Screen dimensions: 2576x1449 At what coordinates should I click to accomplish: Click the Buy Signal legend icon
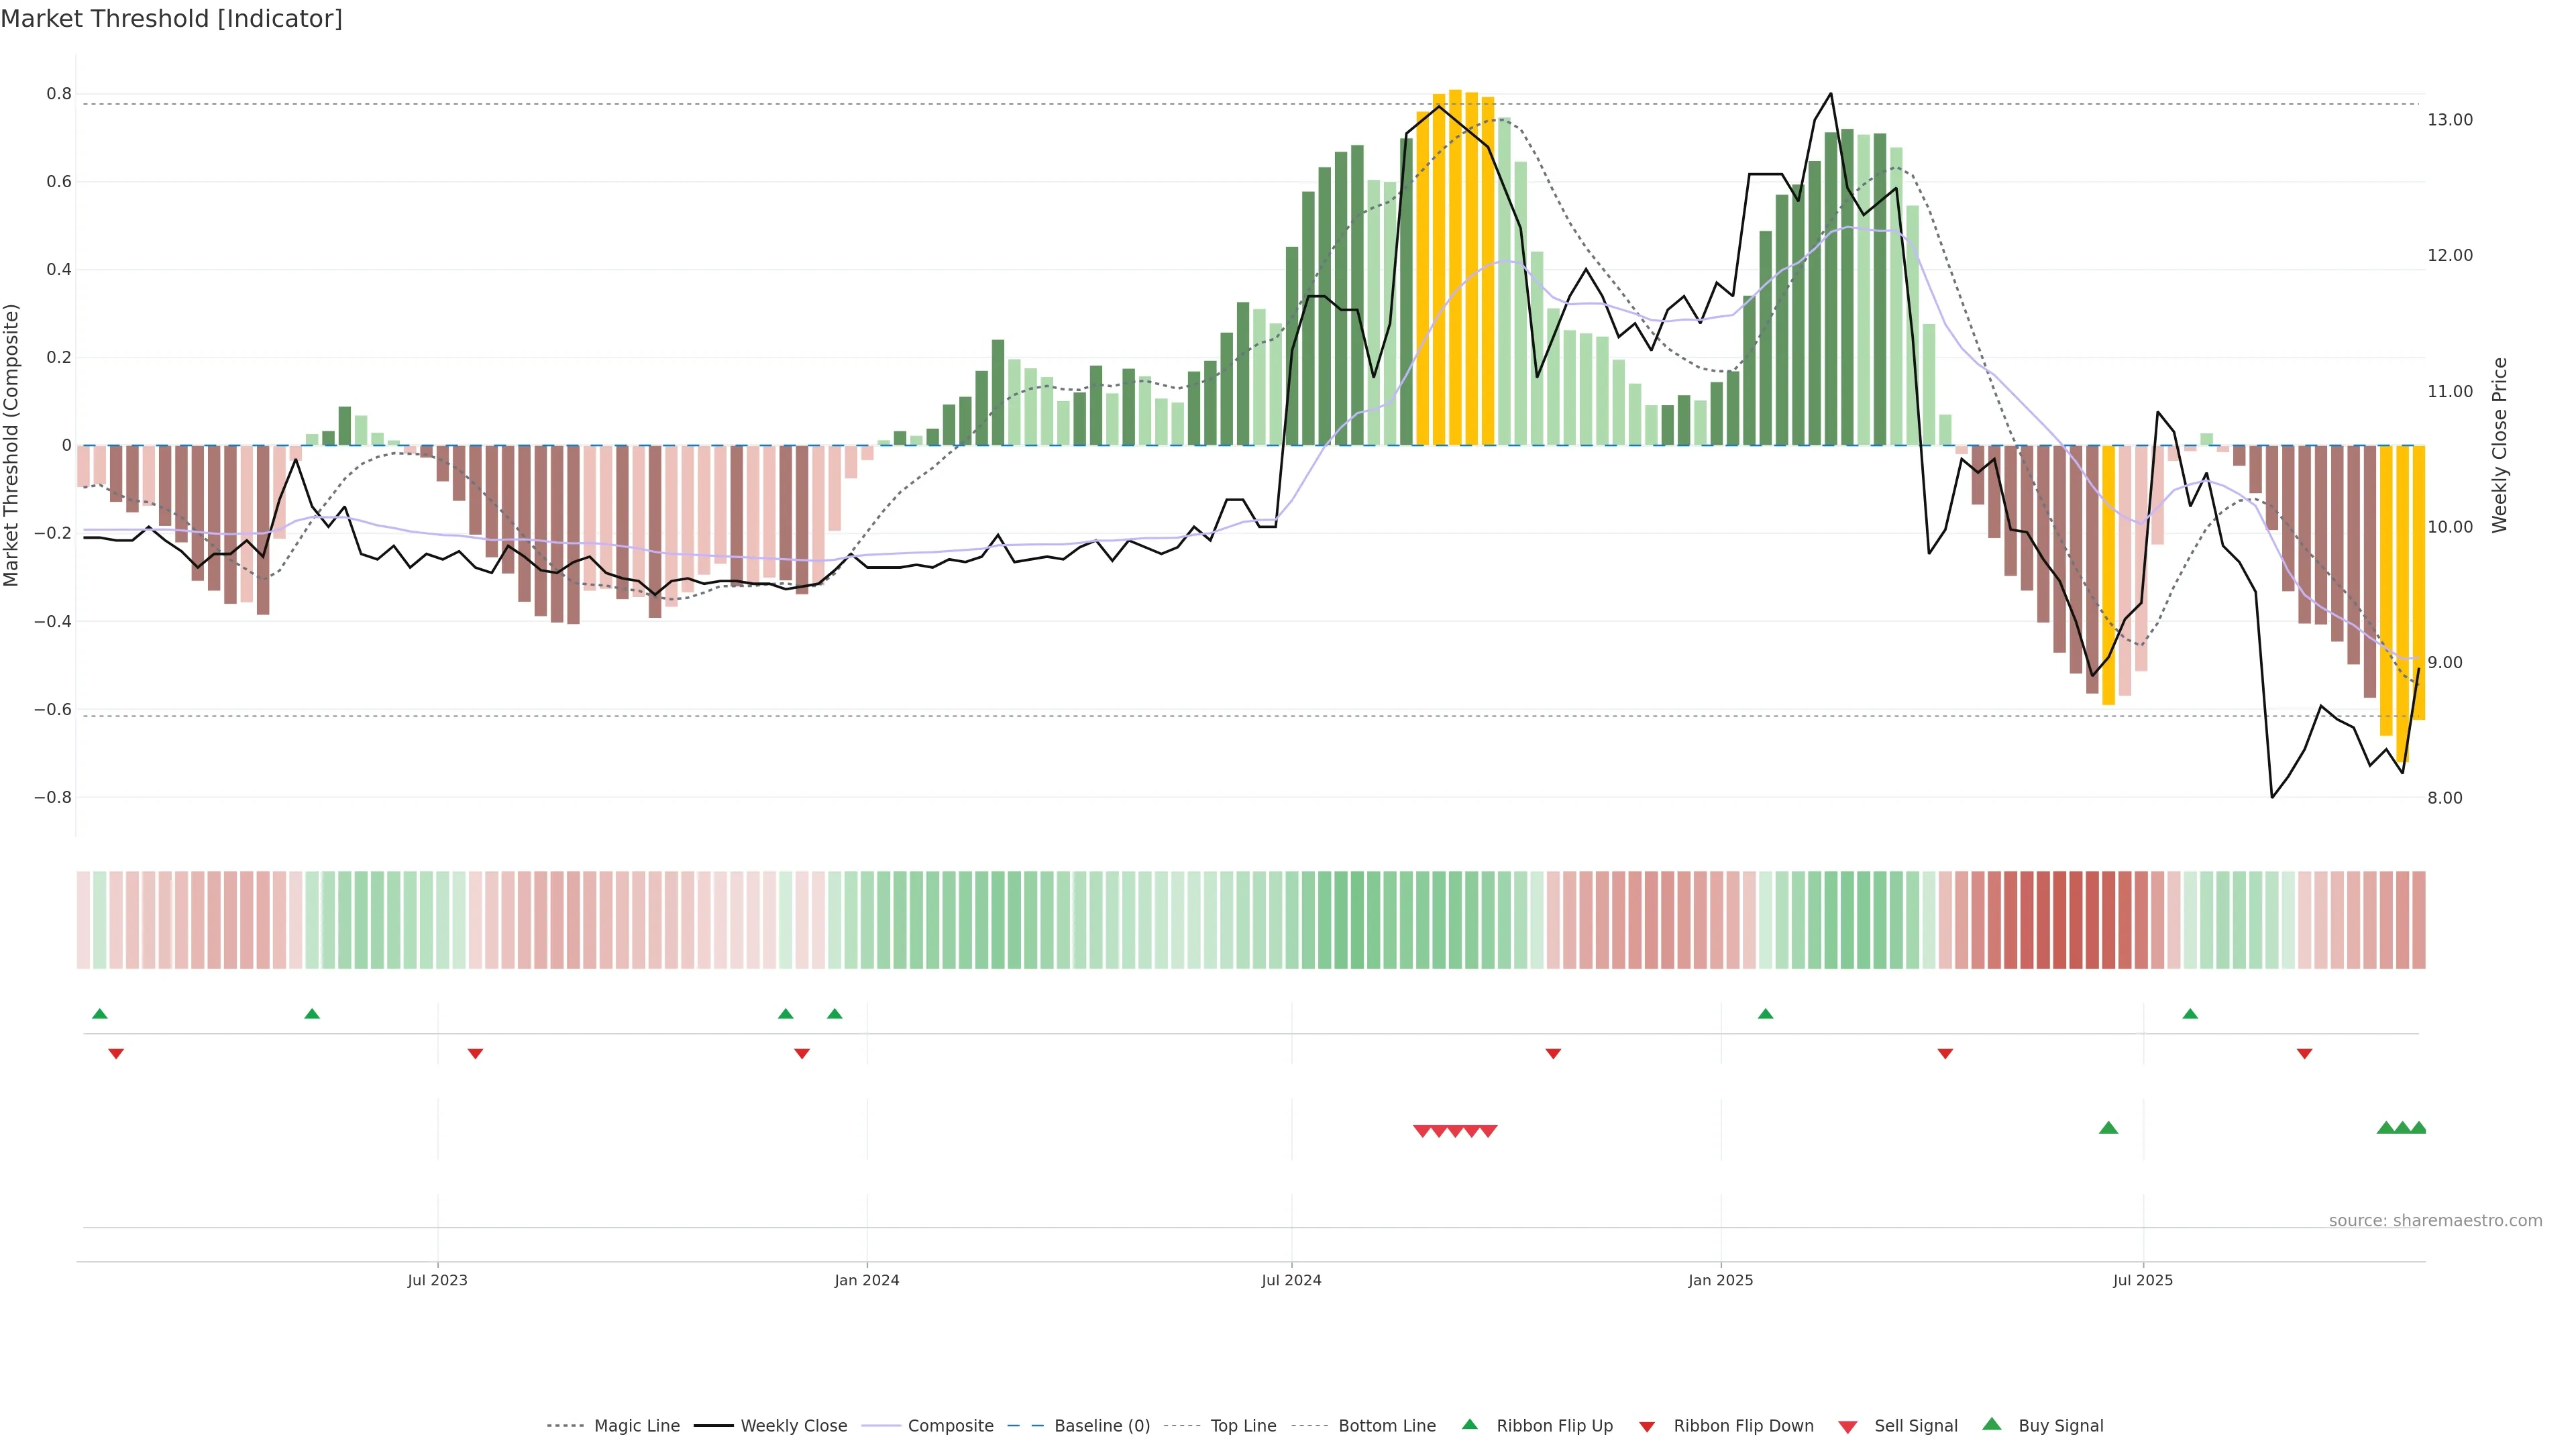point(1992,1424)
